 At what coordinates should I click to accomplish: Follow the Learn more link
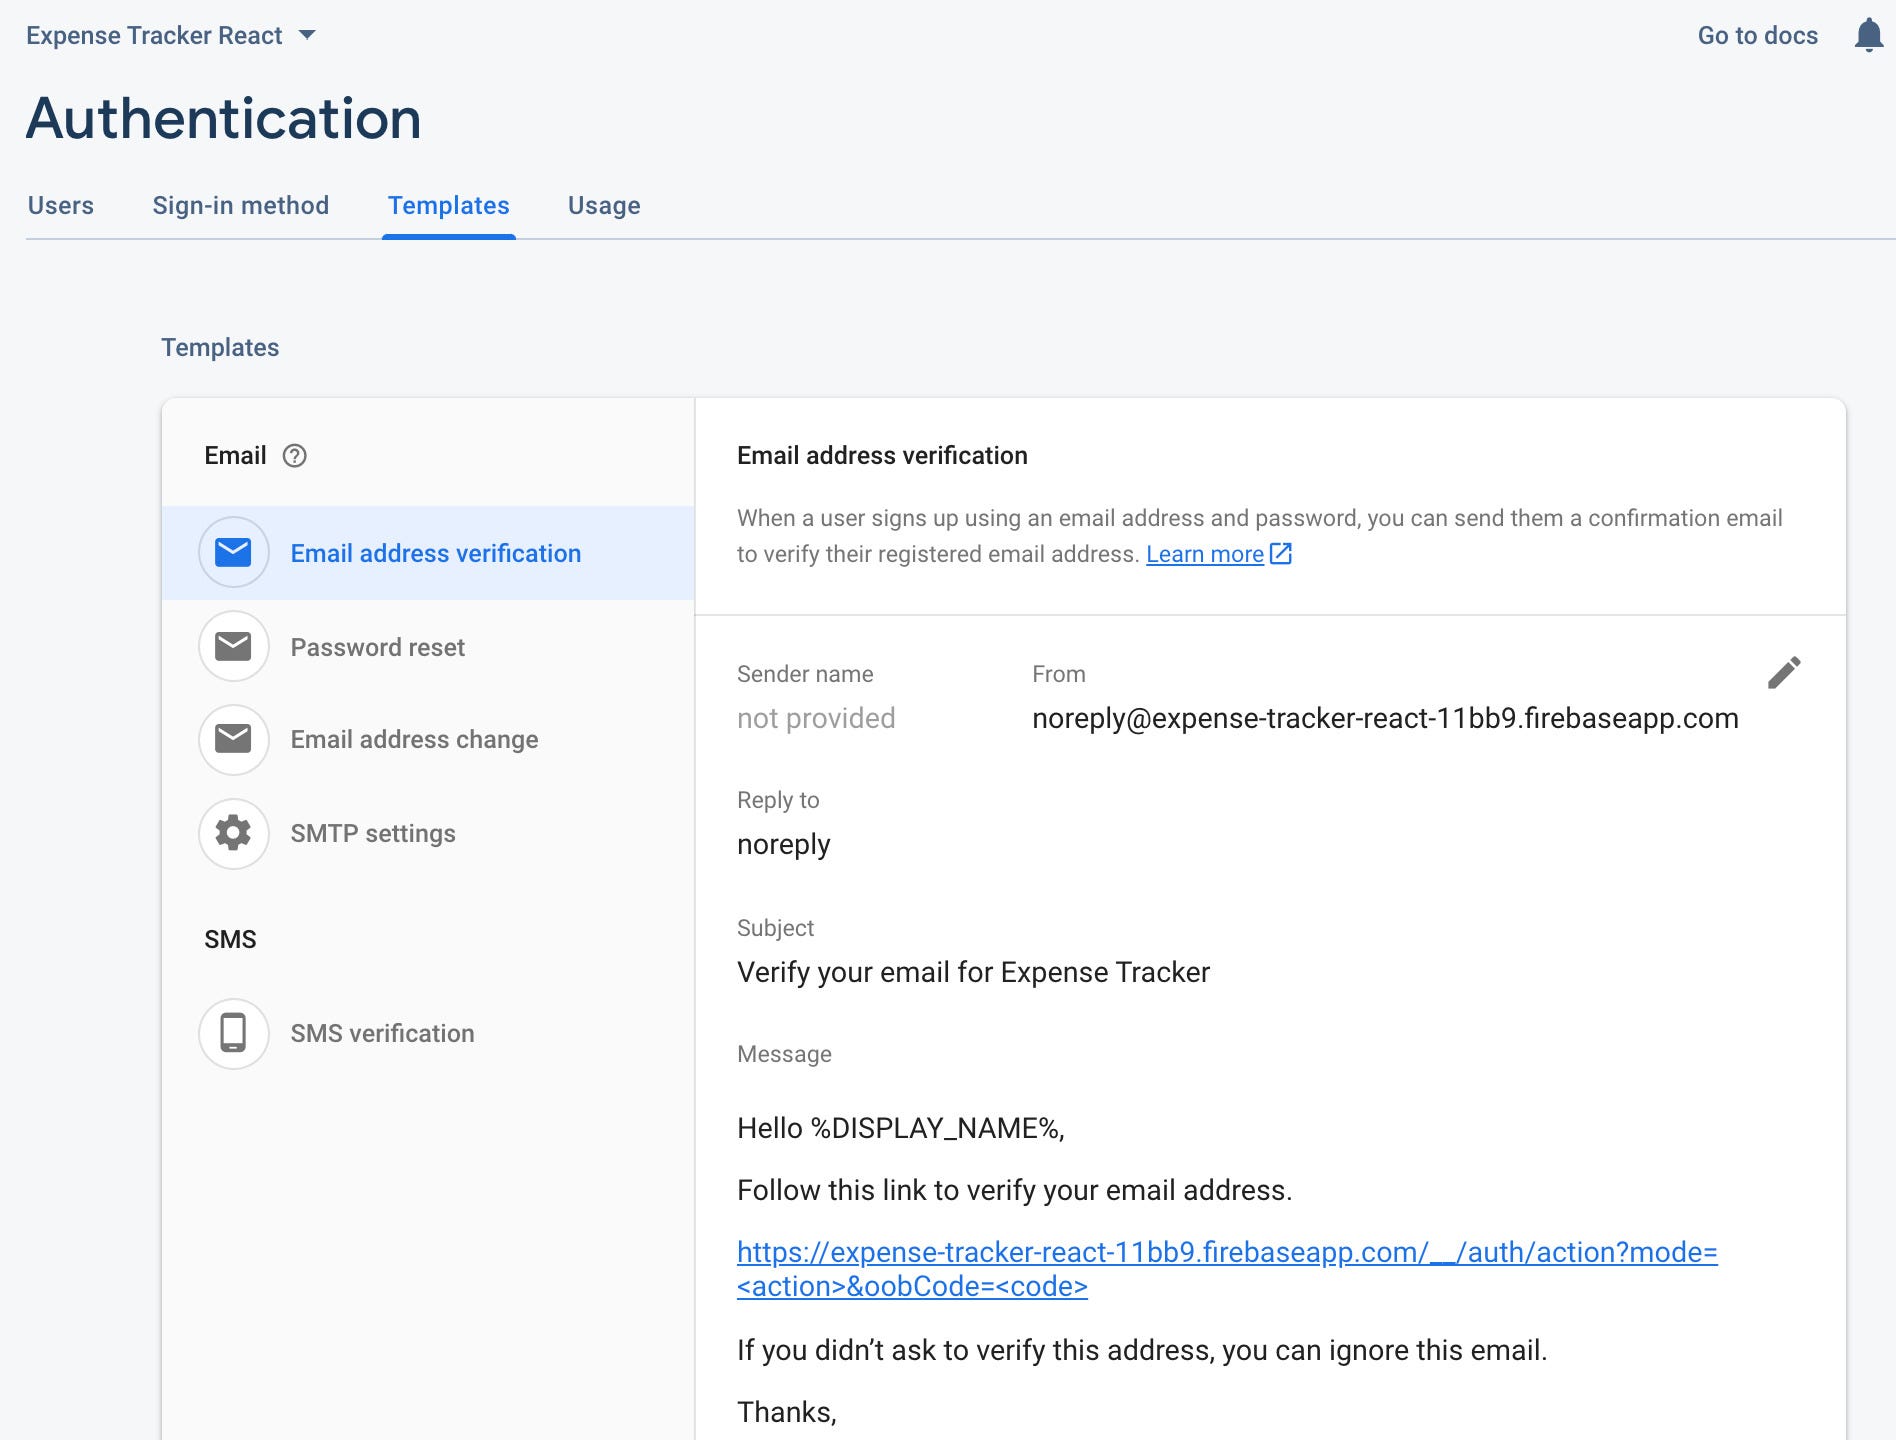coord(1204,554)
